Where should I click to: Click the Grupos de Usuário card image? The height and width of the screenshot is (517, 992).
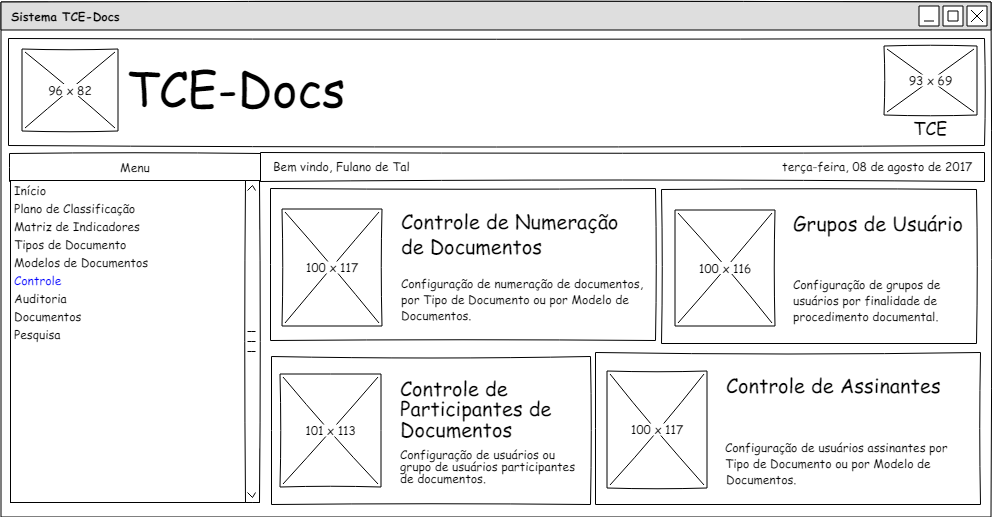(724, 269)
